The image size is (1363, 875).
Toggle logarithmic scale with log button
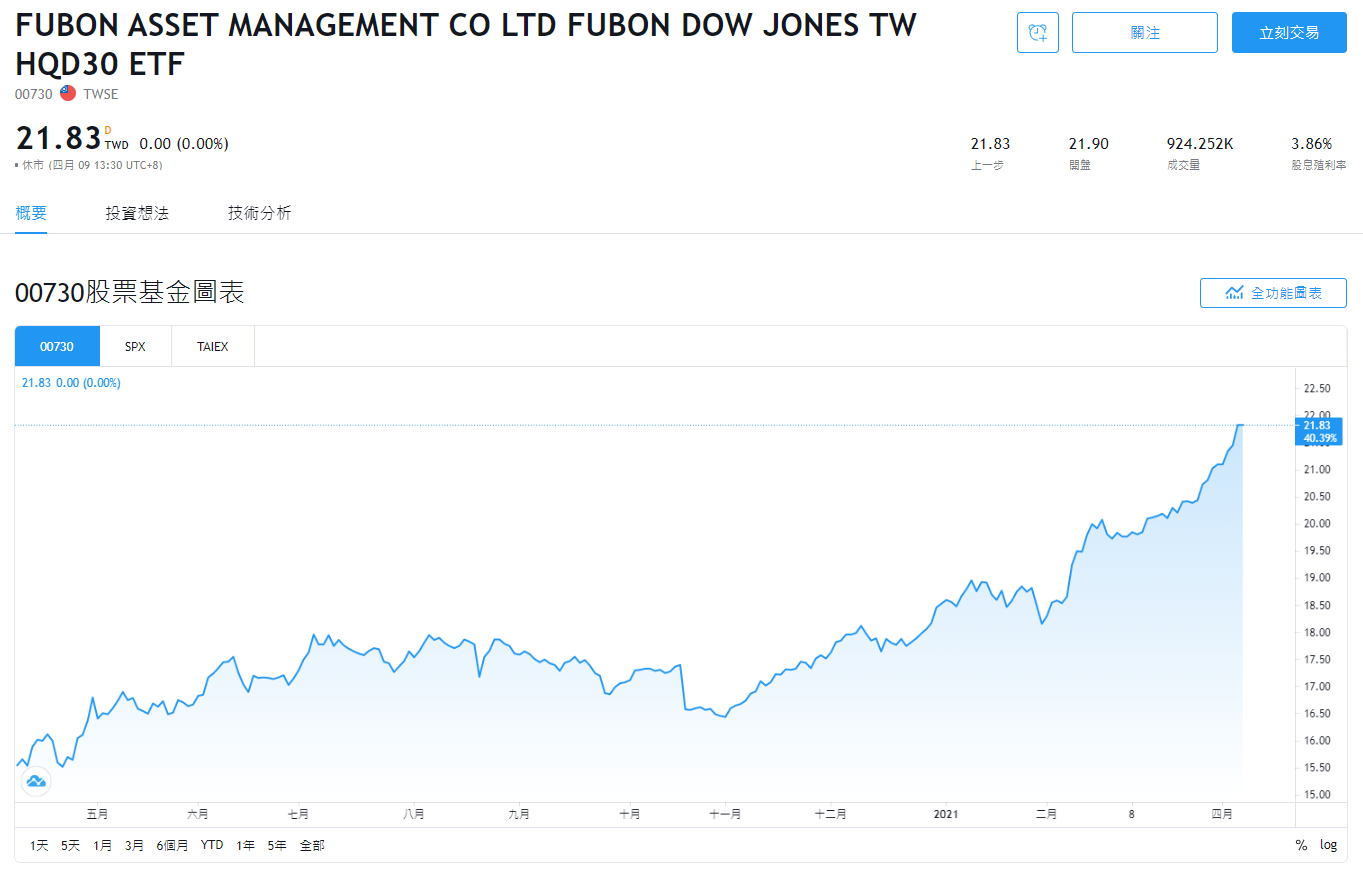pos(1328,845)
